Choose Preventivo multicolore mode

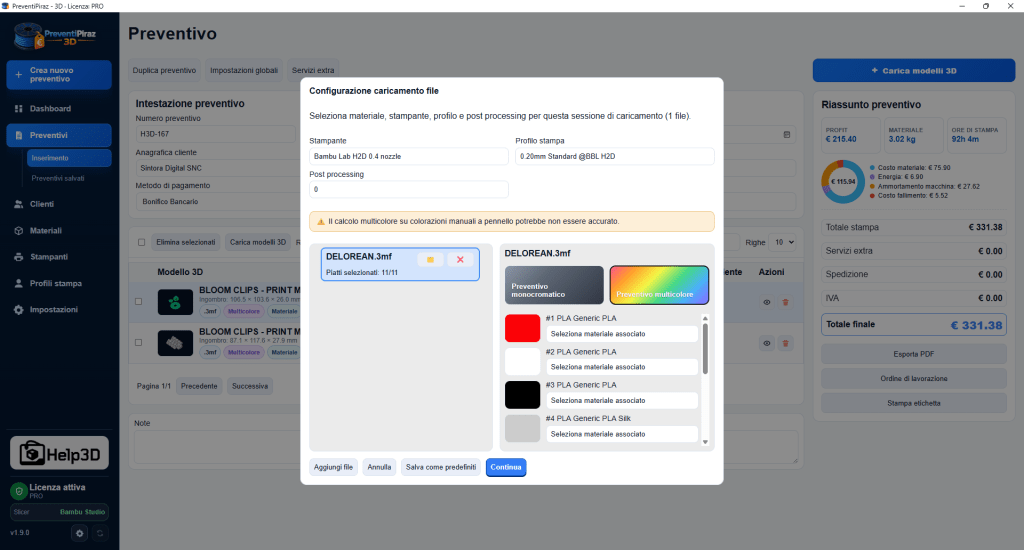coord(659,285)
